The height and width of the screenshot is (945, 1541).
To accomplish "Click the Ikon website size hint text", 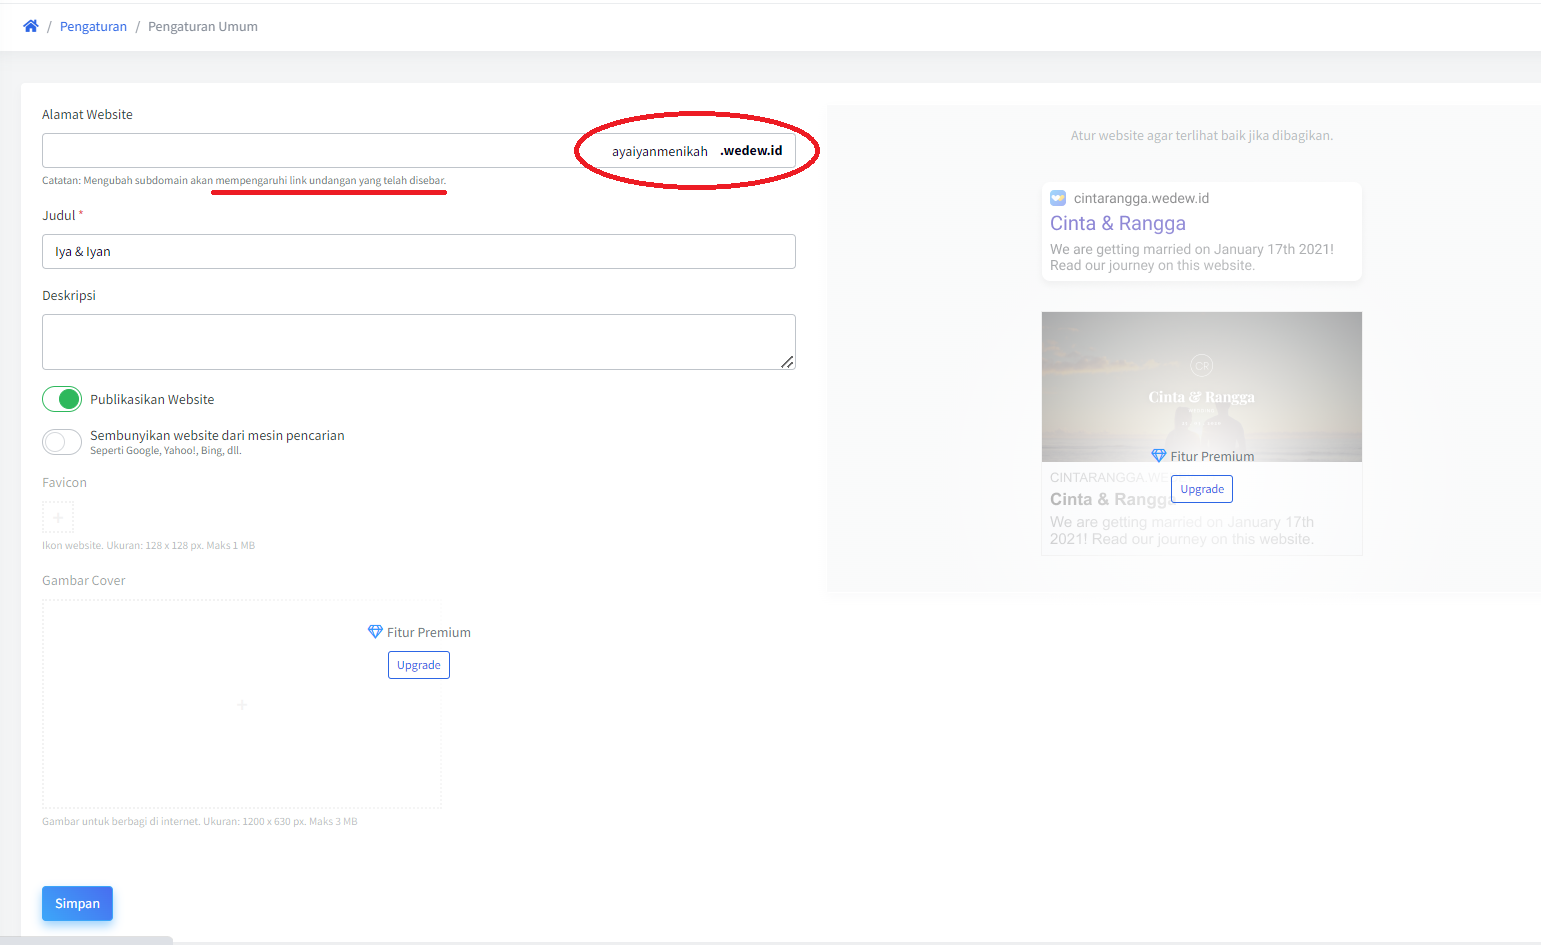I will pos(148,546).
